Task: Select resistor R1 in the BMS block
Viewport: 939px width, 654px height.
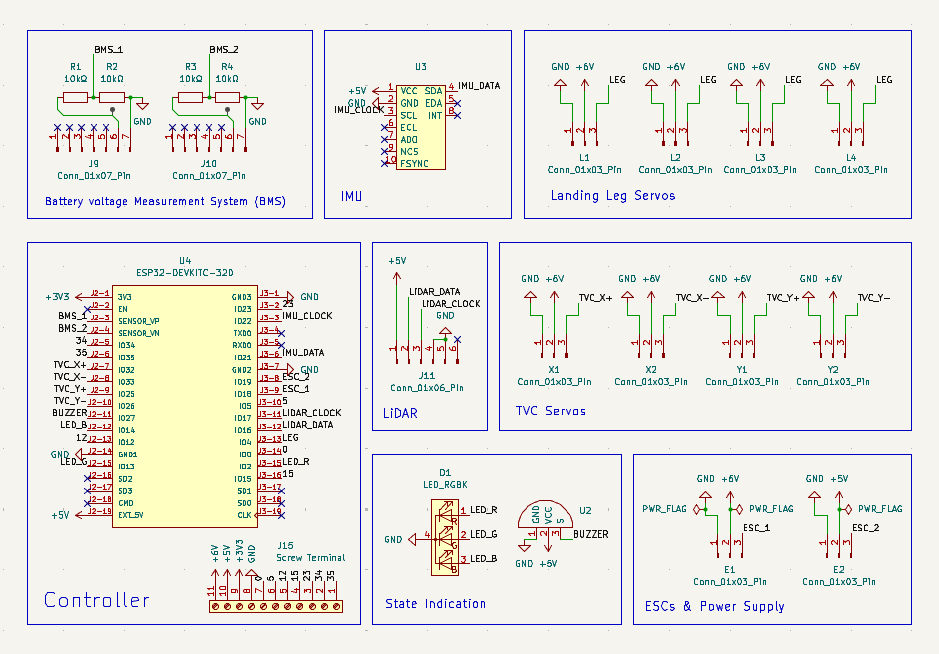Action: coord(76,98)
